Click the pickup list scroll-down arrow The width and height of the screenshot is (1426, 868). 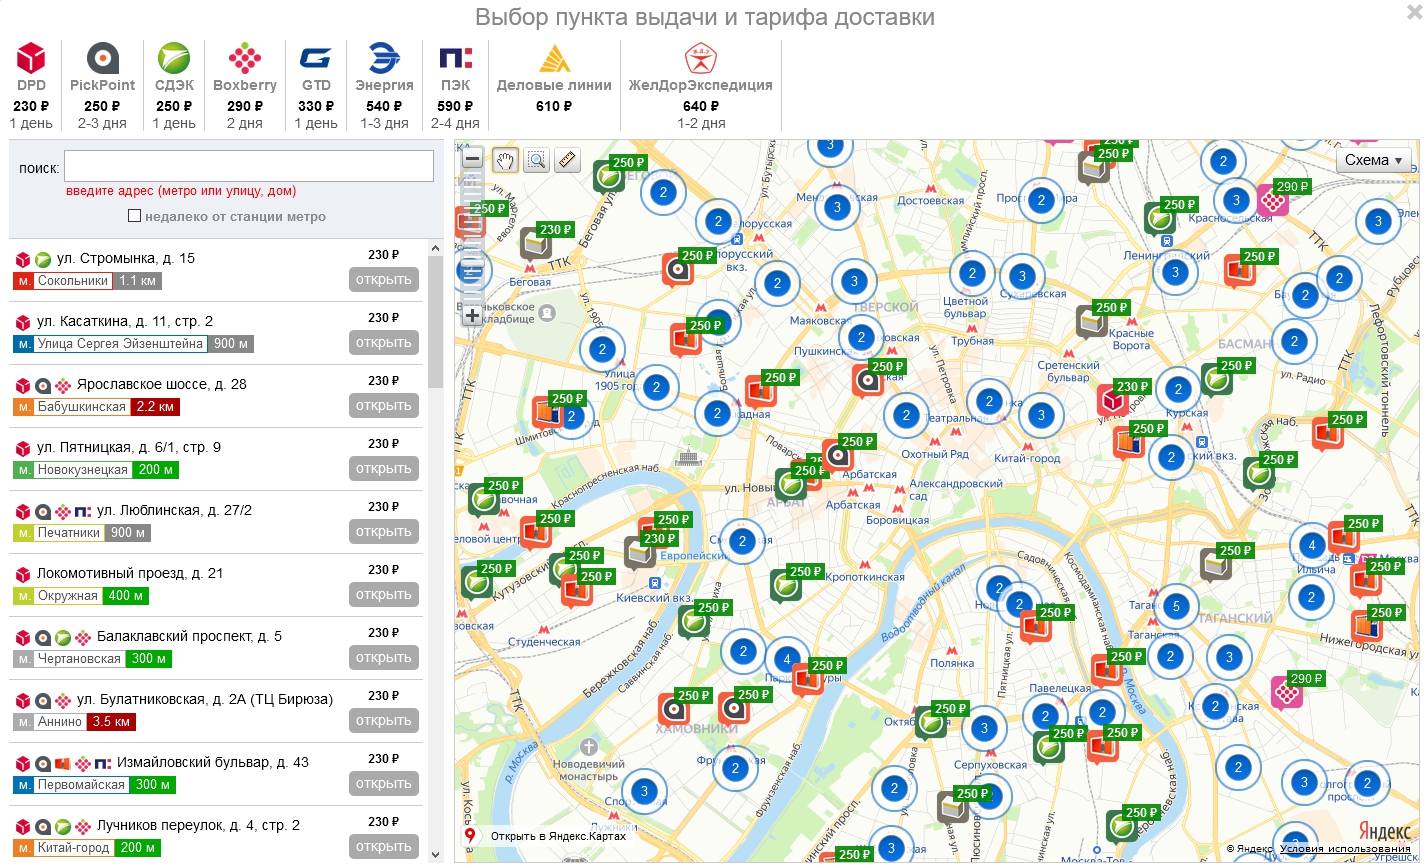point(435,855)
